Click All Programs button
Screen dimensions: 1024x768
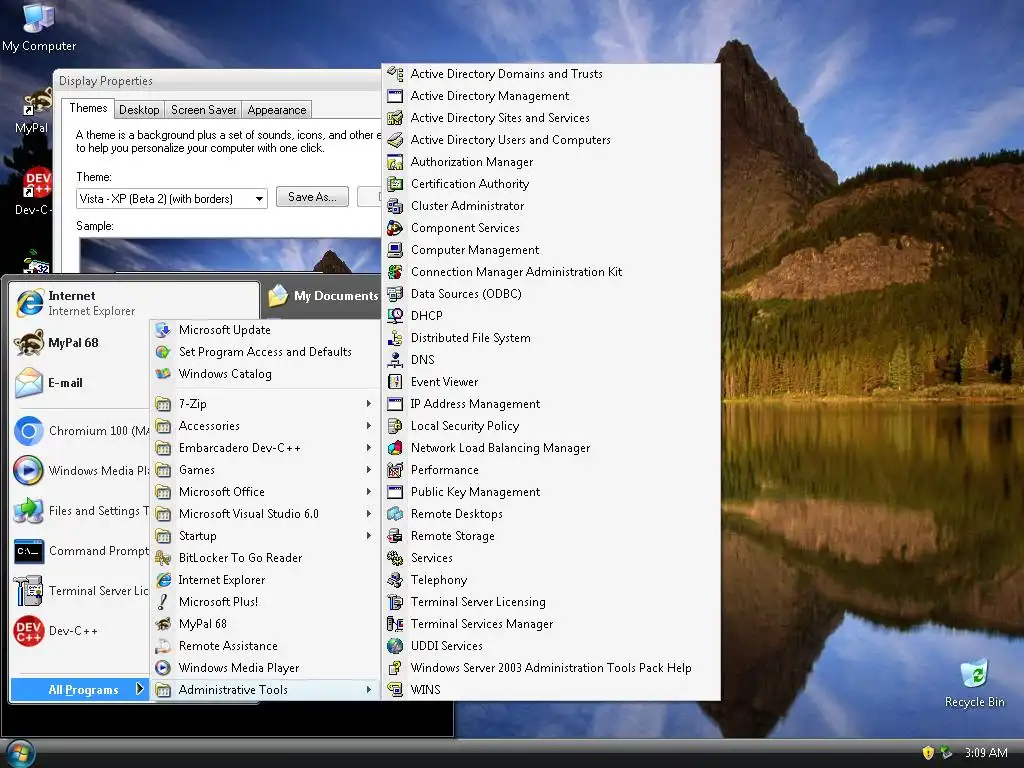79,690
